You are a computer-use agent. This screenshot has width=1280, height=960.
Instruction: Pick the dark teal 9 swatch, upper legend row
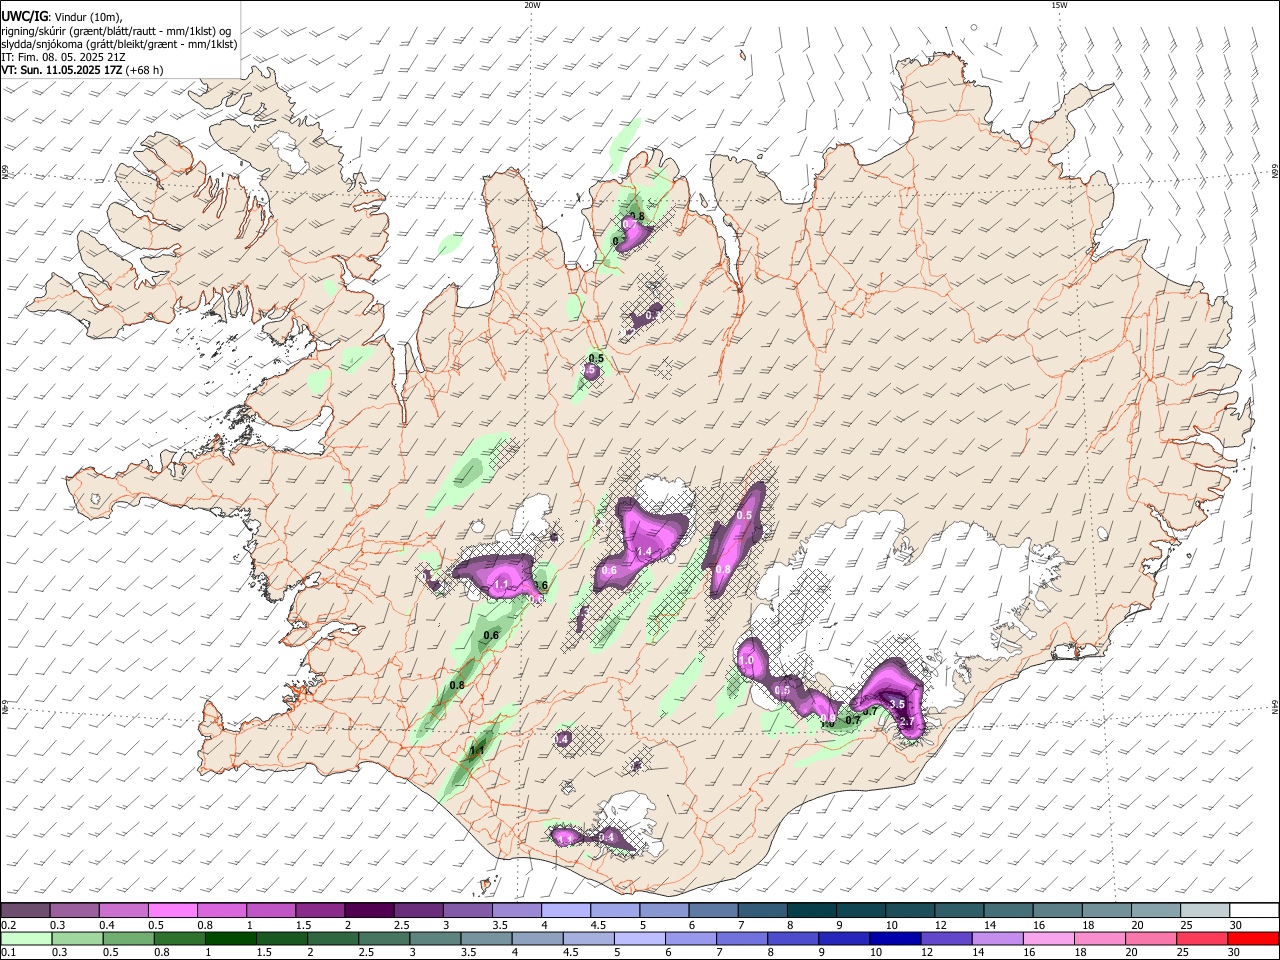(x=860, y=911)
